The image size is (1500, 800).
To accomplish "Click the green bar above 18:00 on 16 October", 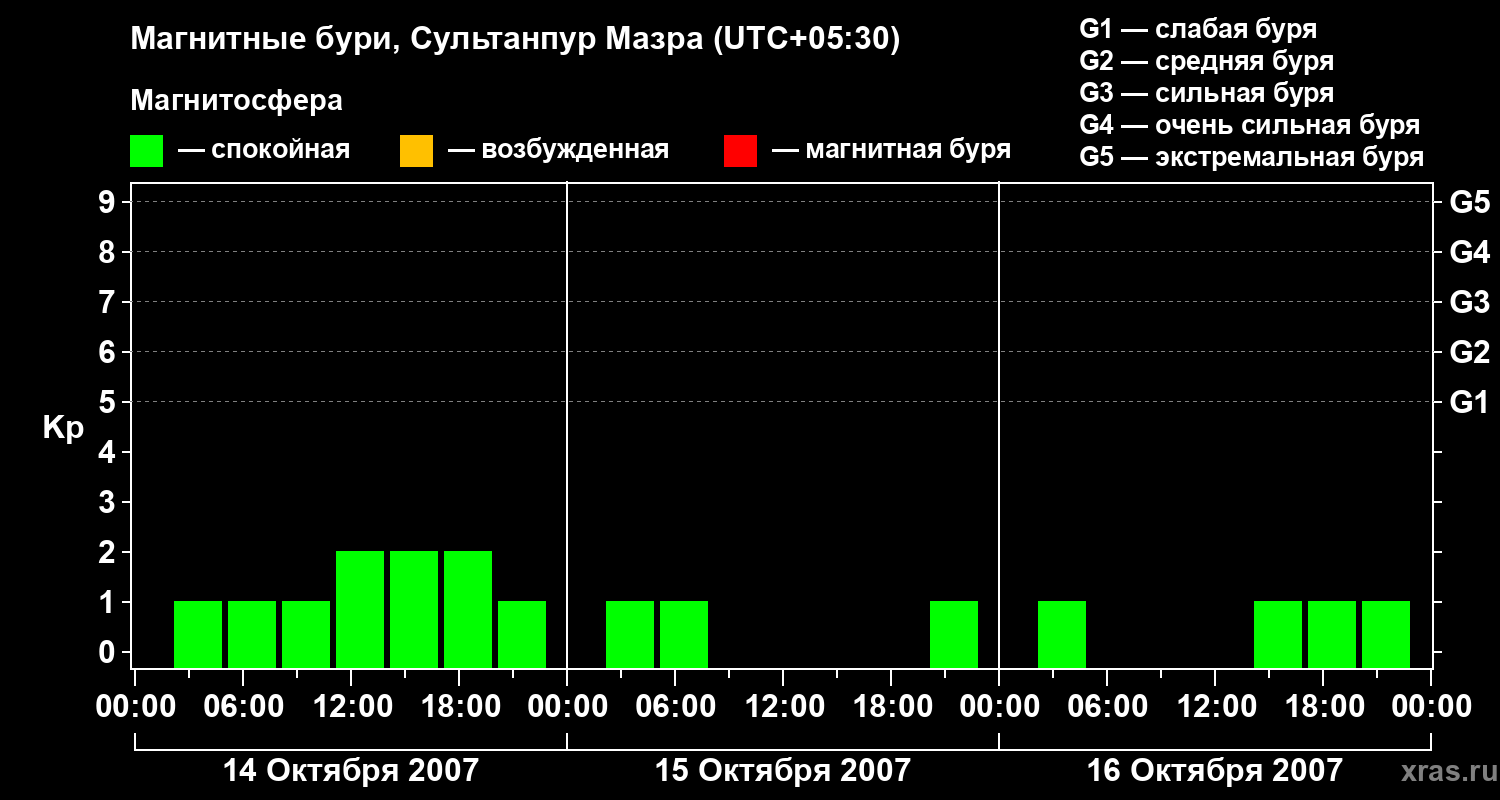I will point(1332,634).
